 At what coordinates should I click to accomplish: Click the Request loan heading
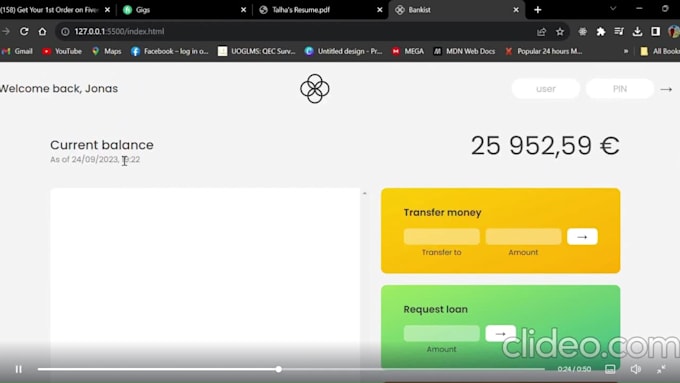(x=435, y=309)
